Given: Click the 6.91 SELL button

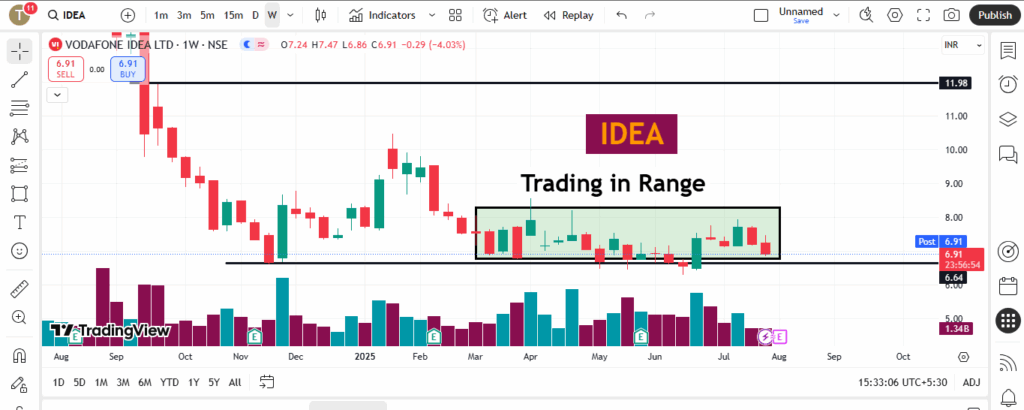Looking at the screenshot, I should pyautogui.click(x=65, y=69).
